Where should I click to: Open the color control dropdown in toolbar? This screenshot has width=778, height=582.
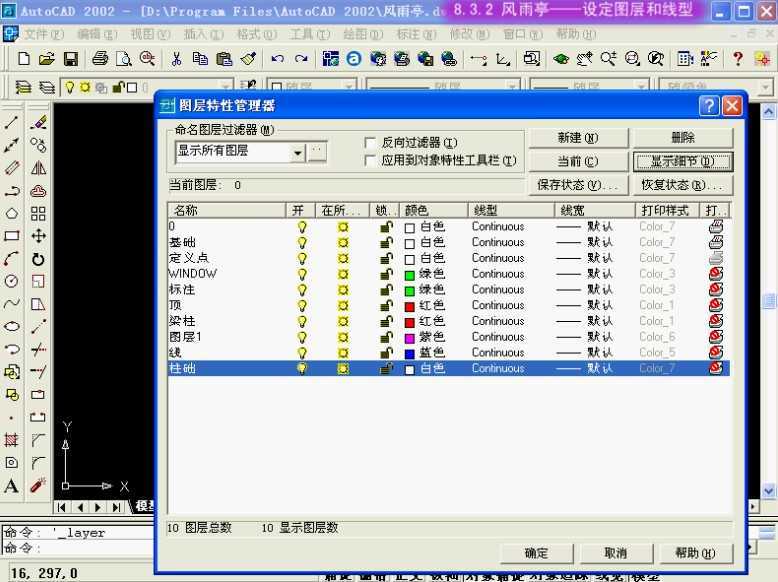pyautogui.click(x=349, y=88)
